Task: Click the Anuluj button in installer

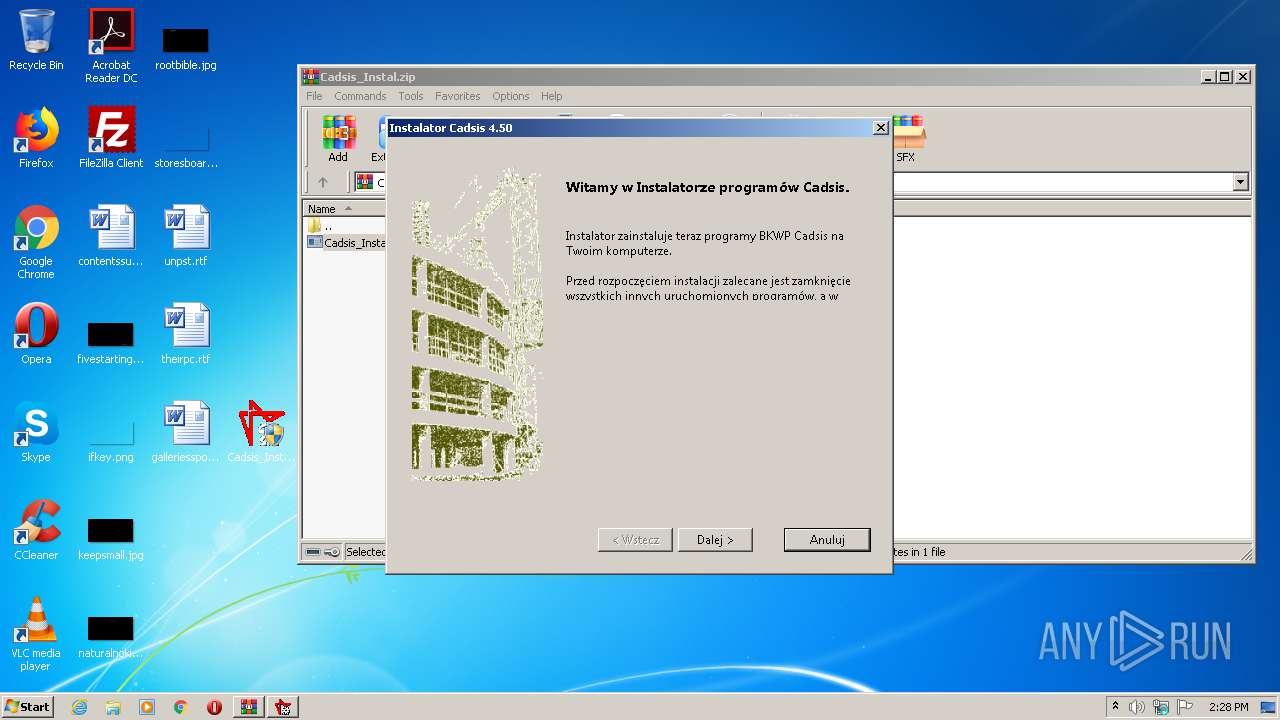Action: pyautogui.click(x=827, y=540)
